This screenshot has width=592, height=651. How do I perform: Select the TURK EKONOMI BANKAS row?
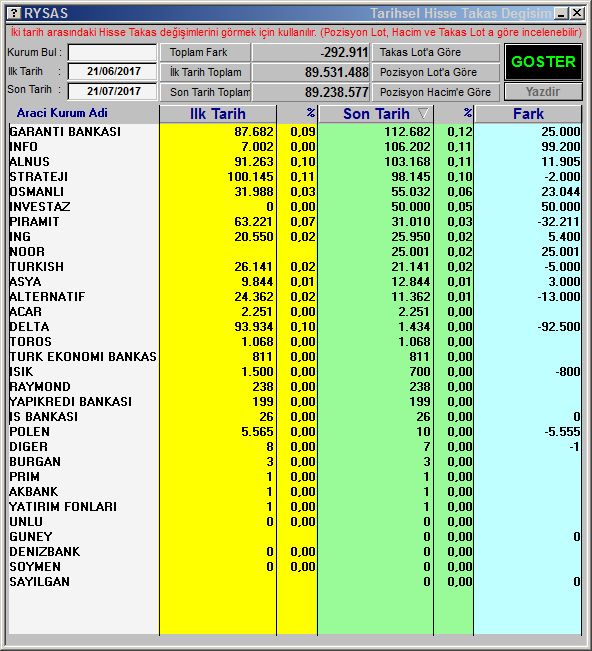(295, 356)
